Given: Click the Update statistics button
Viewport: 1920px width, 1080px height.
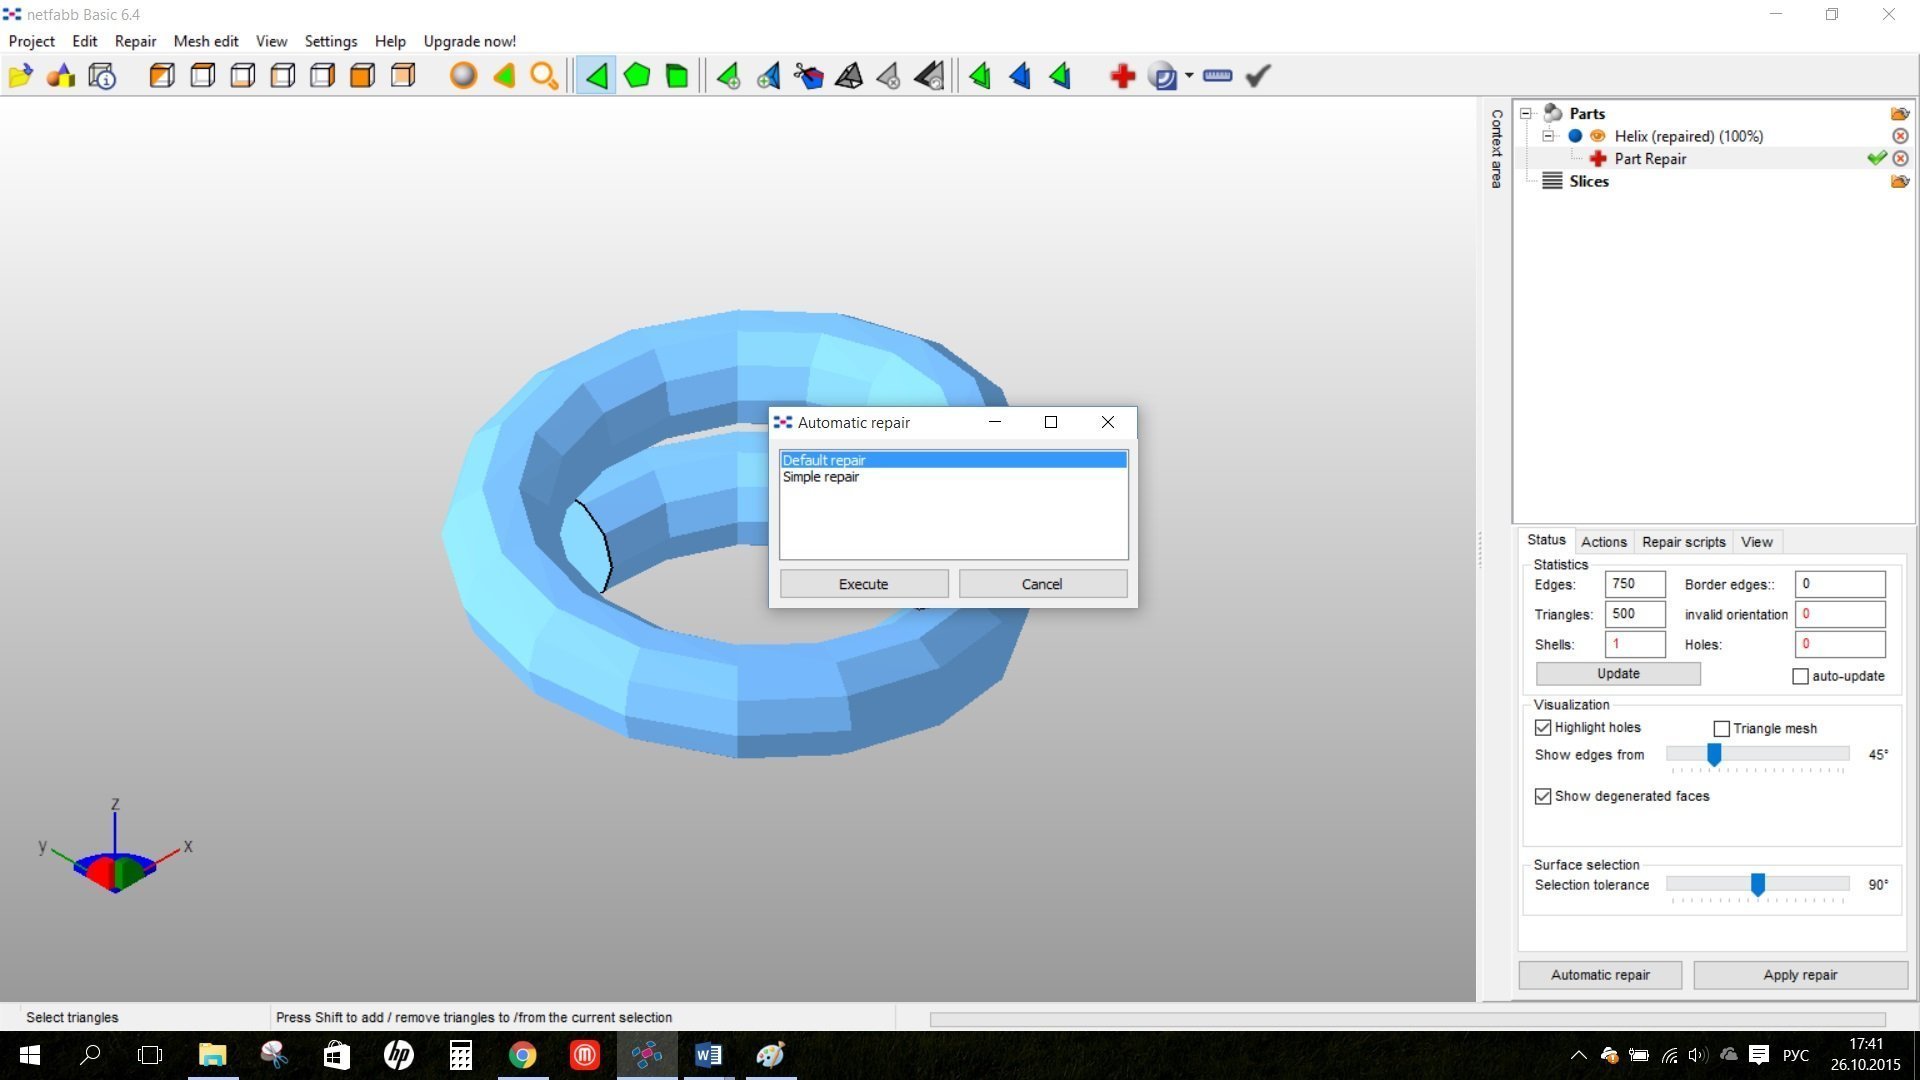Looking at the screenshot, I should pyautogui.click(x=1618, y=674).
